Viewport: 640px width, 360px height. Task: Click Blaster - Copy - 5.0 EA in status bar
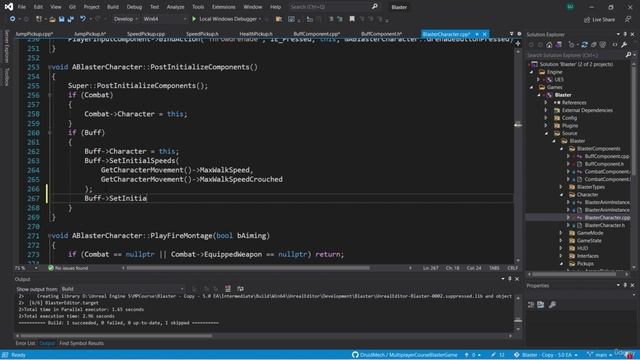(x=546, y=355)
